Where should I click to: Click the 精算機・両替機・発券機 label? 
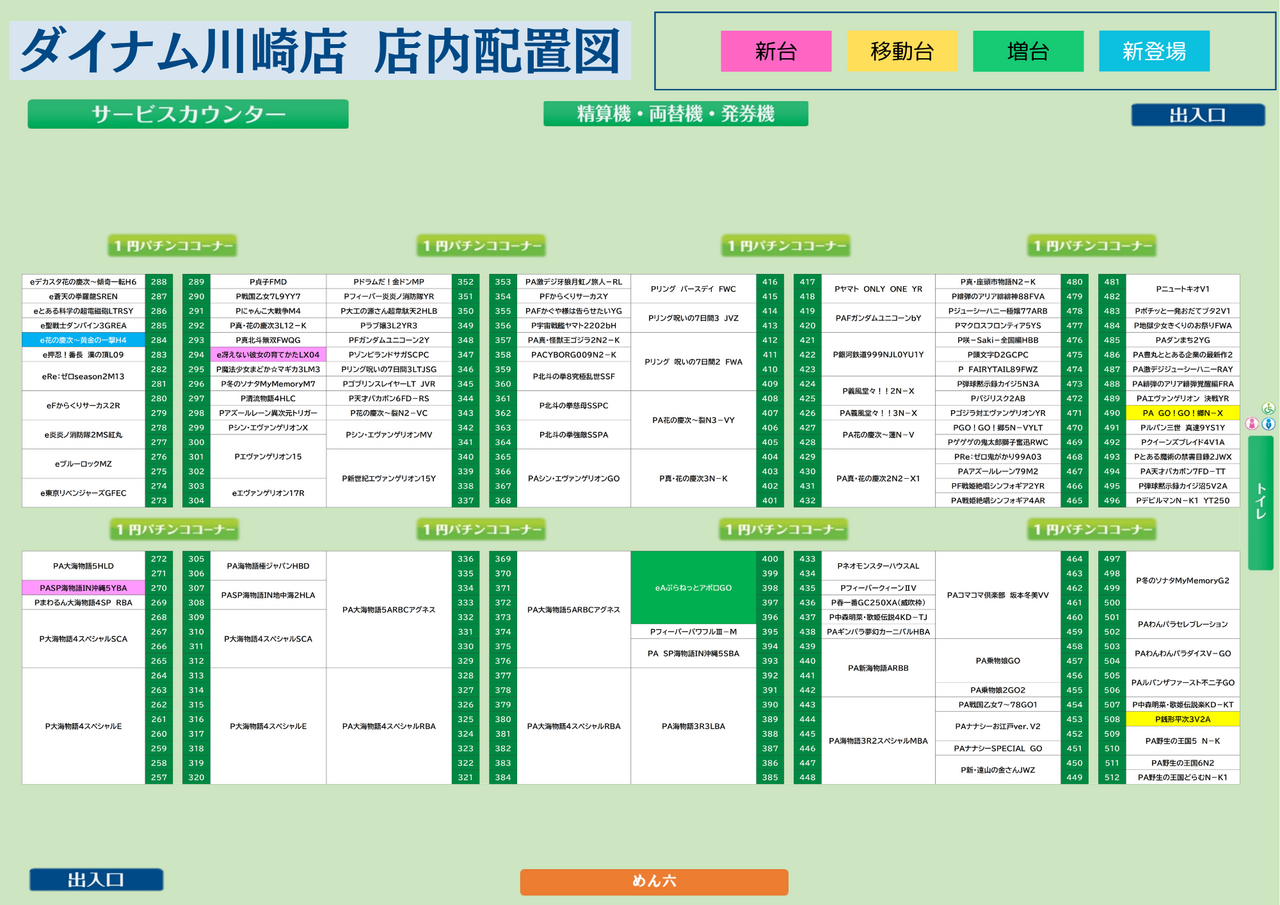pyautogui.click(x=676, y=114)
